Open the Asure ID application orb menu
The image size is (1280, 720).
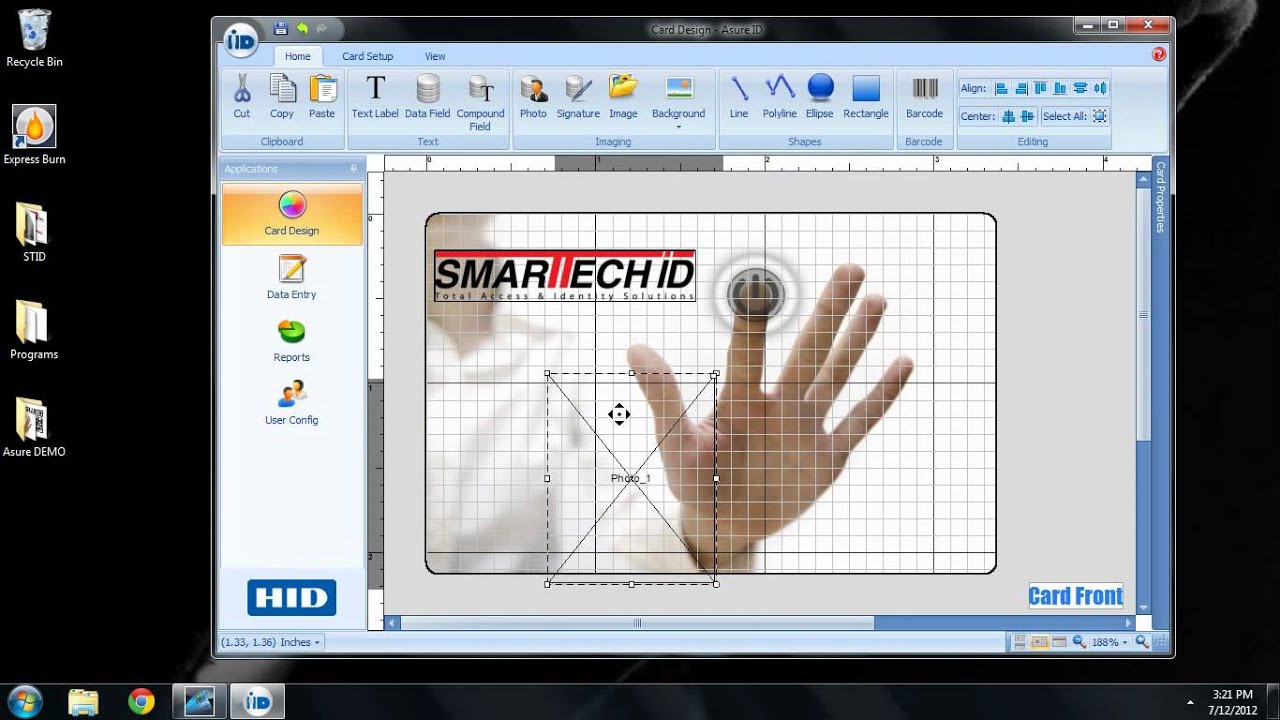(x=240, y=39)
